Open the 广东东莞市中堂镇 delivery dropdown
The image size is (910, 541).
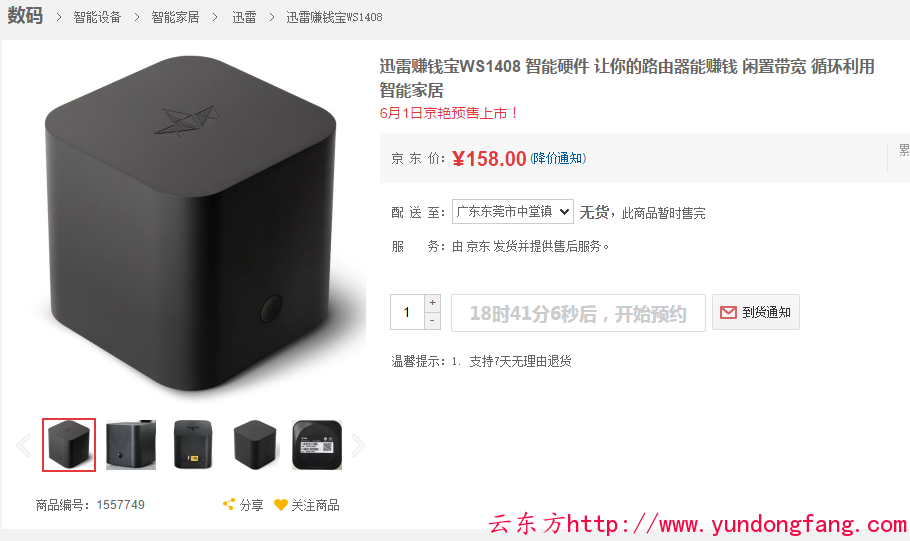coord(513,211)
